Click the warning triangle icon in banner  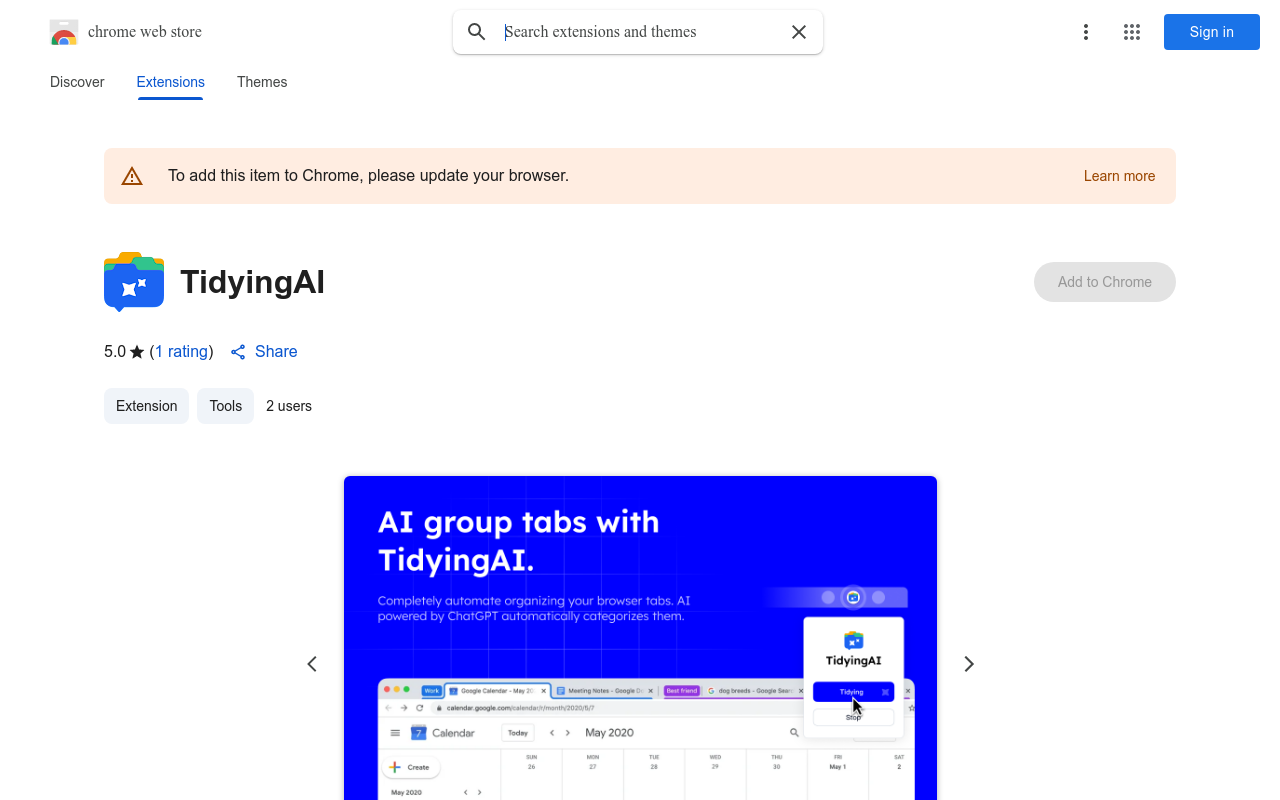[132, 176]
